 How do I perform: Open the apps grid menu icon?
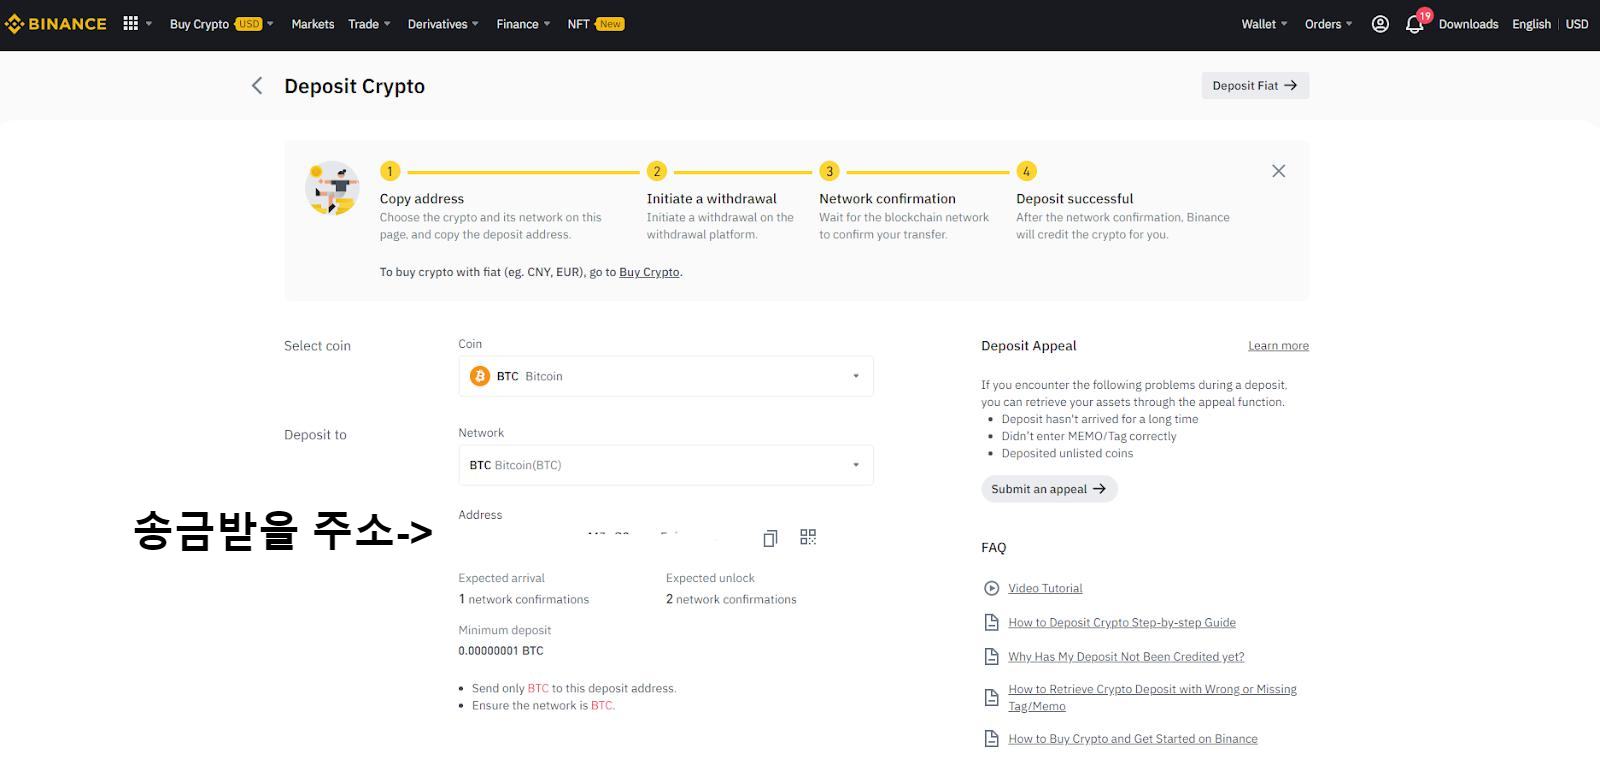point(130,23)
